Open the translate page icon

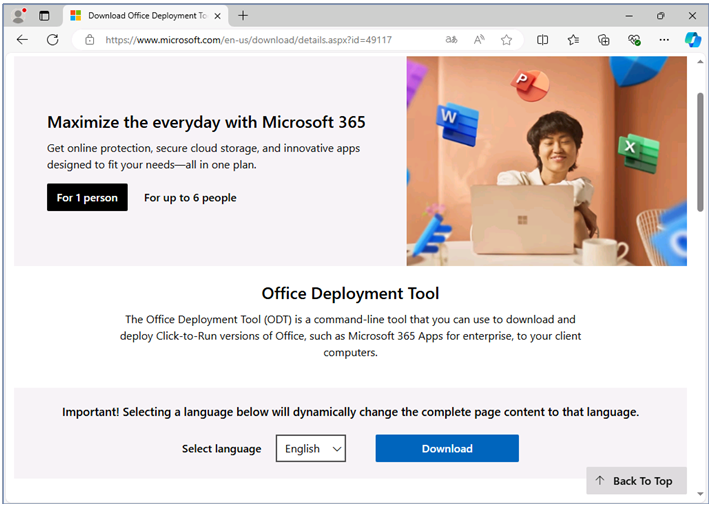point(451,40)
